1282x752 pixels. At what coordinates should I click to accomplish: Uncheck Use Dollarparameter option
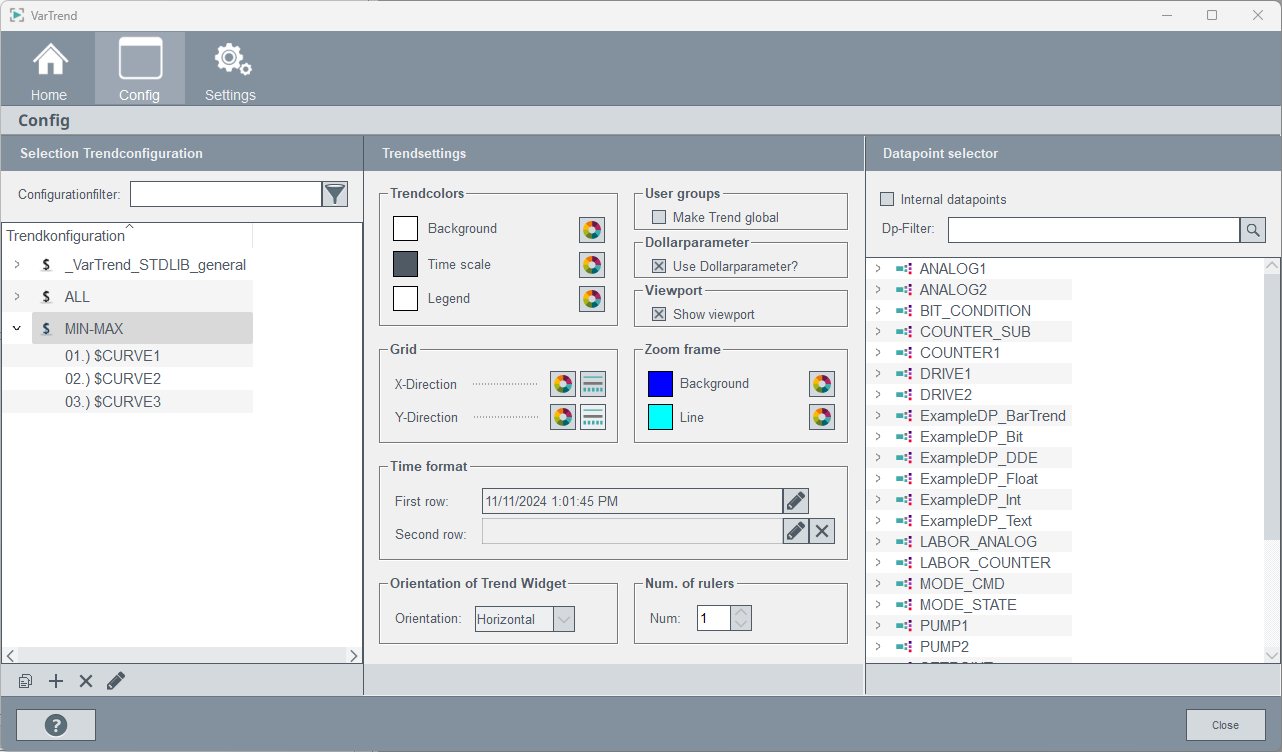click(x=659, y=266)
